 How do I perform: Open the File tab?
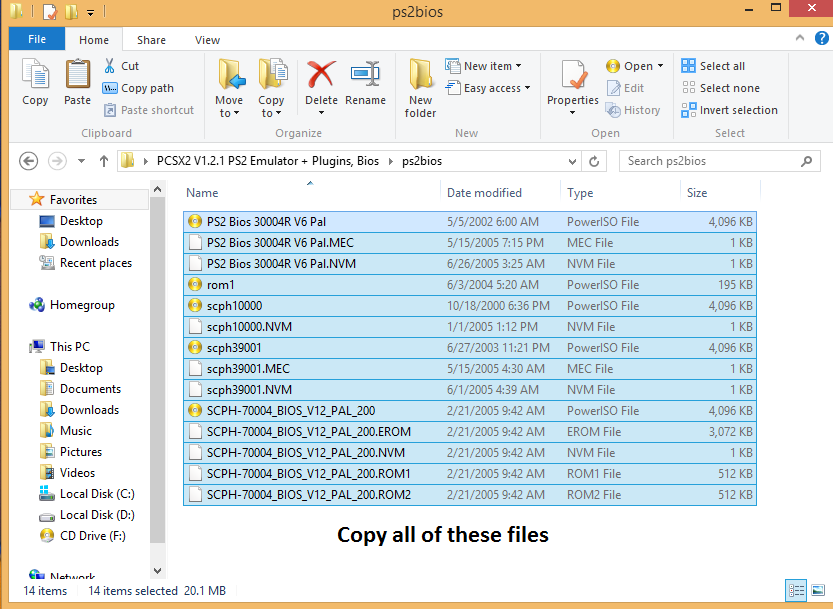[x=37, y=39]
